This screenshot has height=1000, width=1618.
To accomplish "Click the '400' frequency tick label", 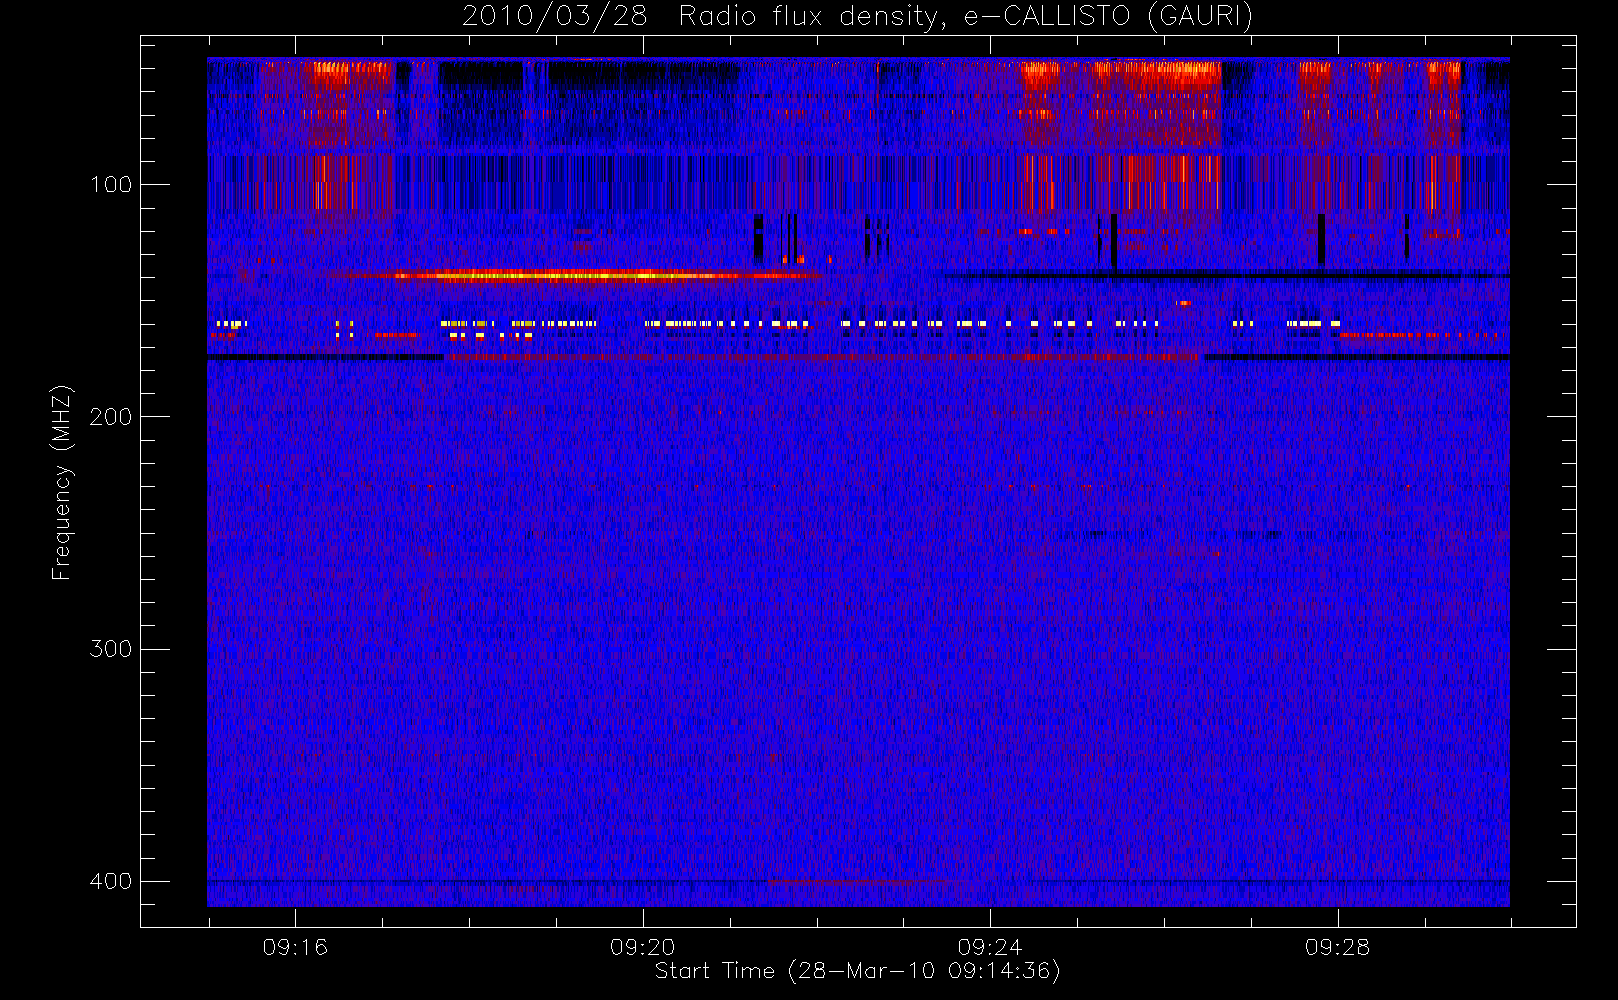I will pos(110,881).
